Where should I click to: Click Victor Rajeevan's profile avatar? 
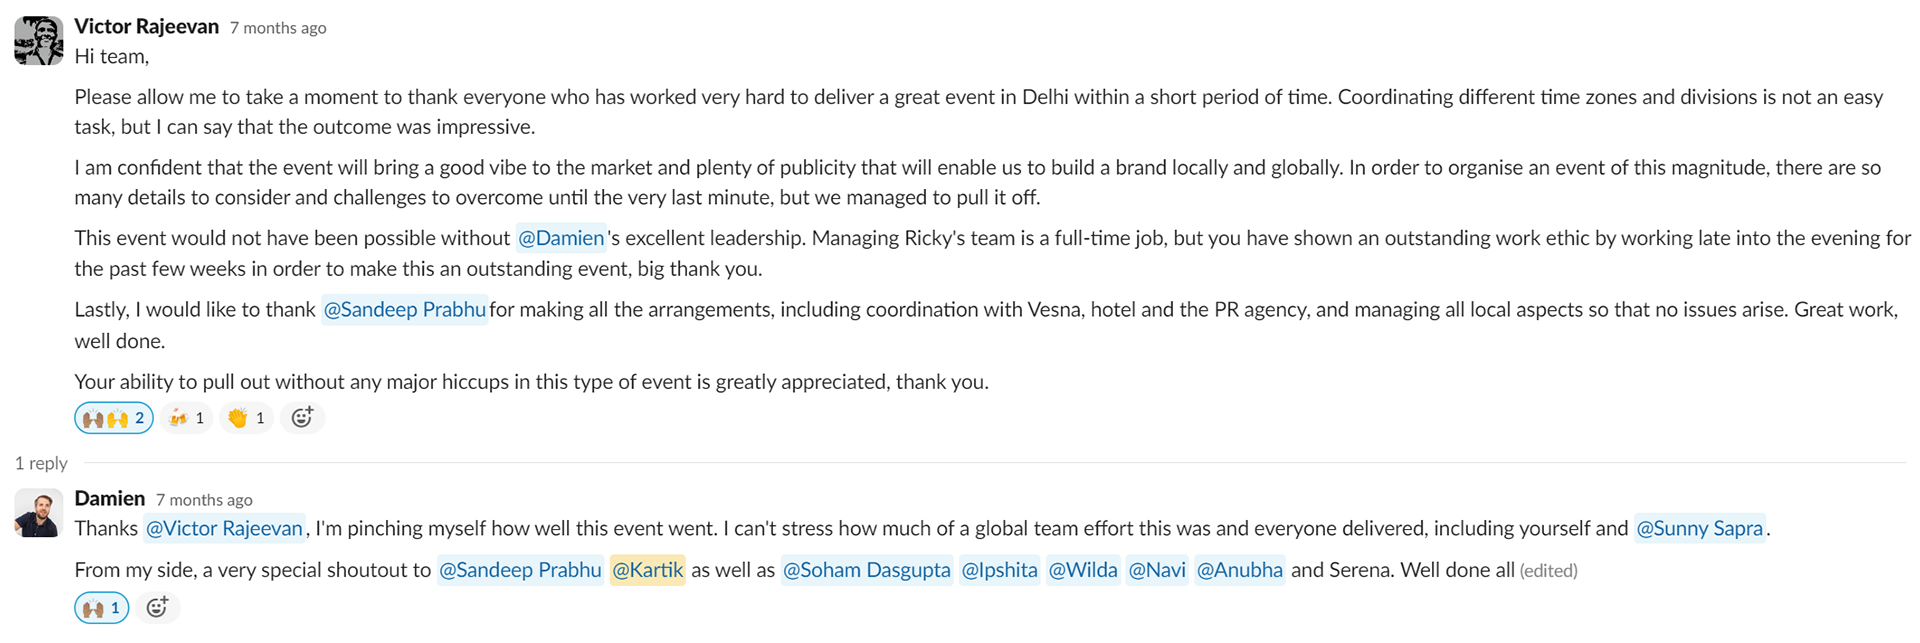39,41
